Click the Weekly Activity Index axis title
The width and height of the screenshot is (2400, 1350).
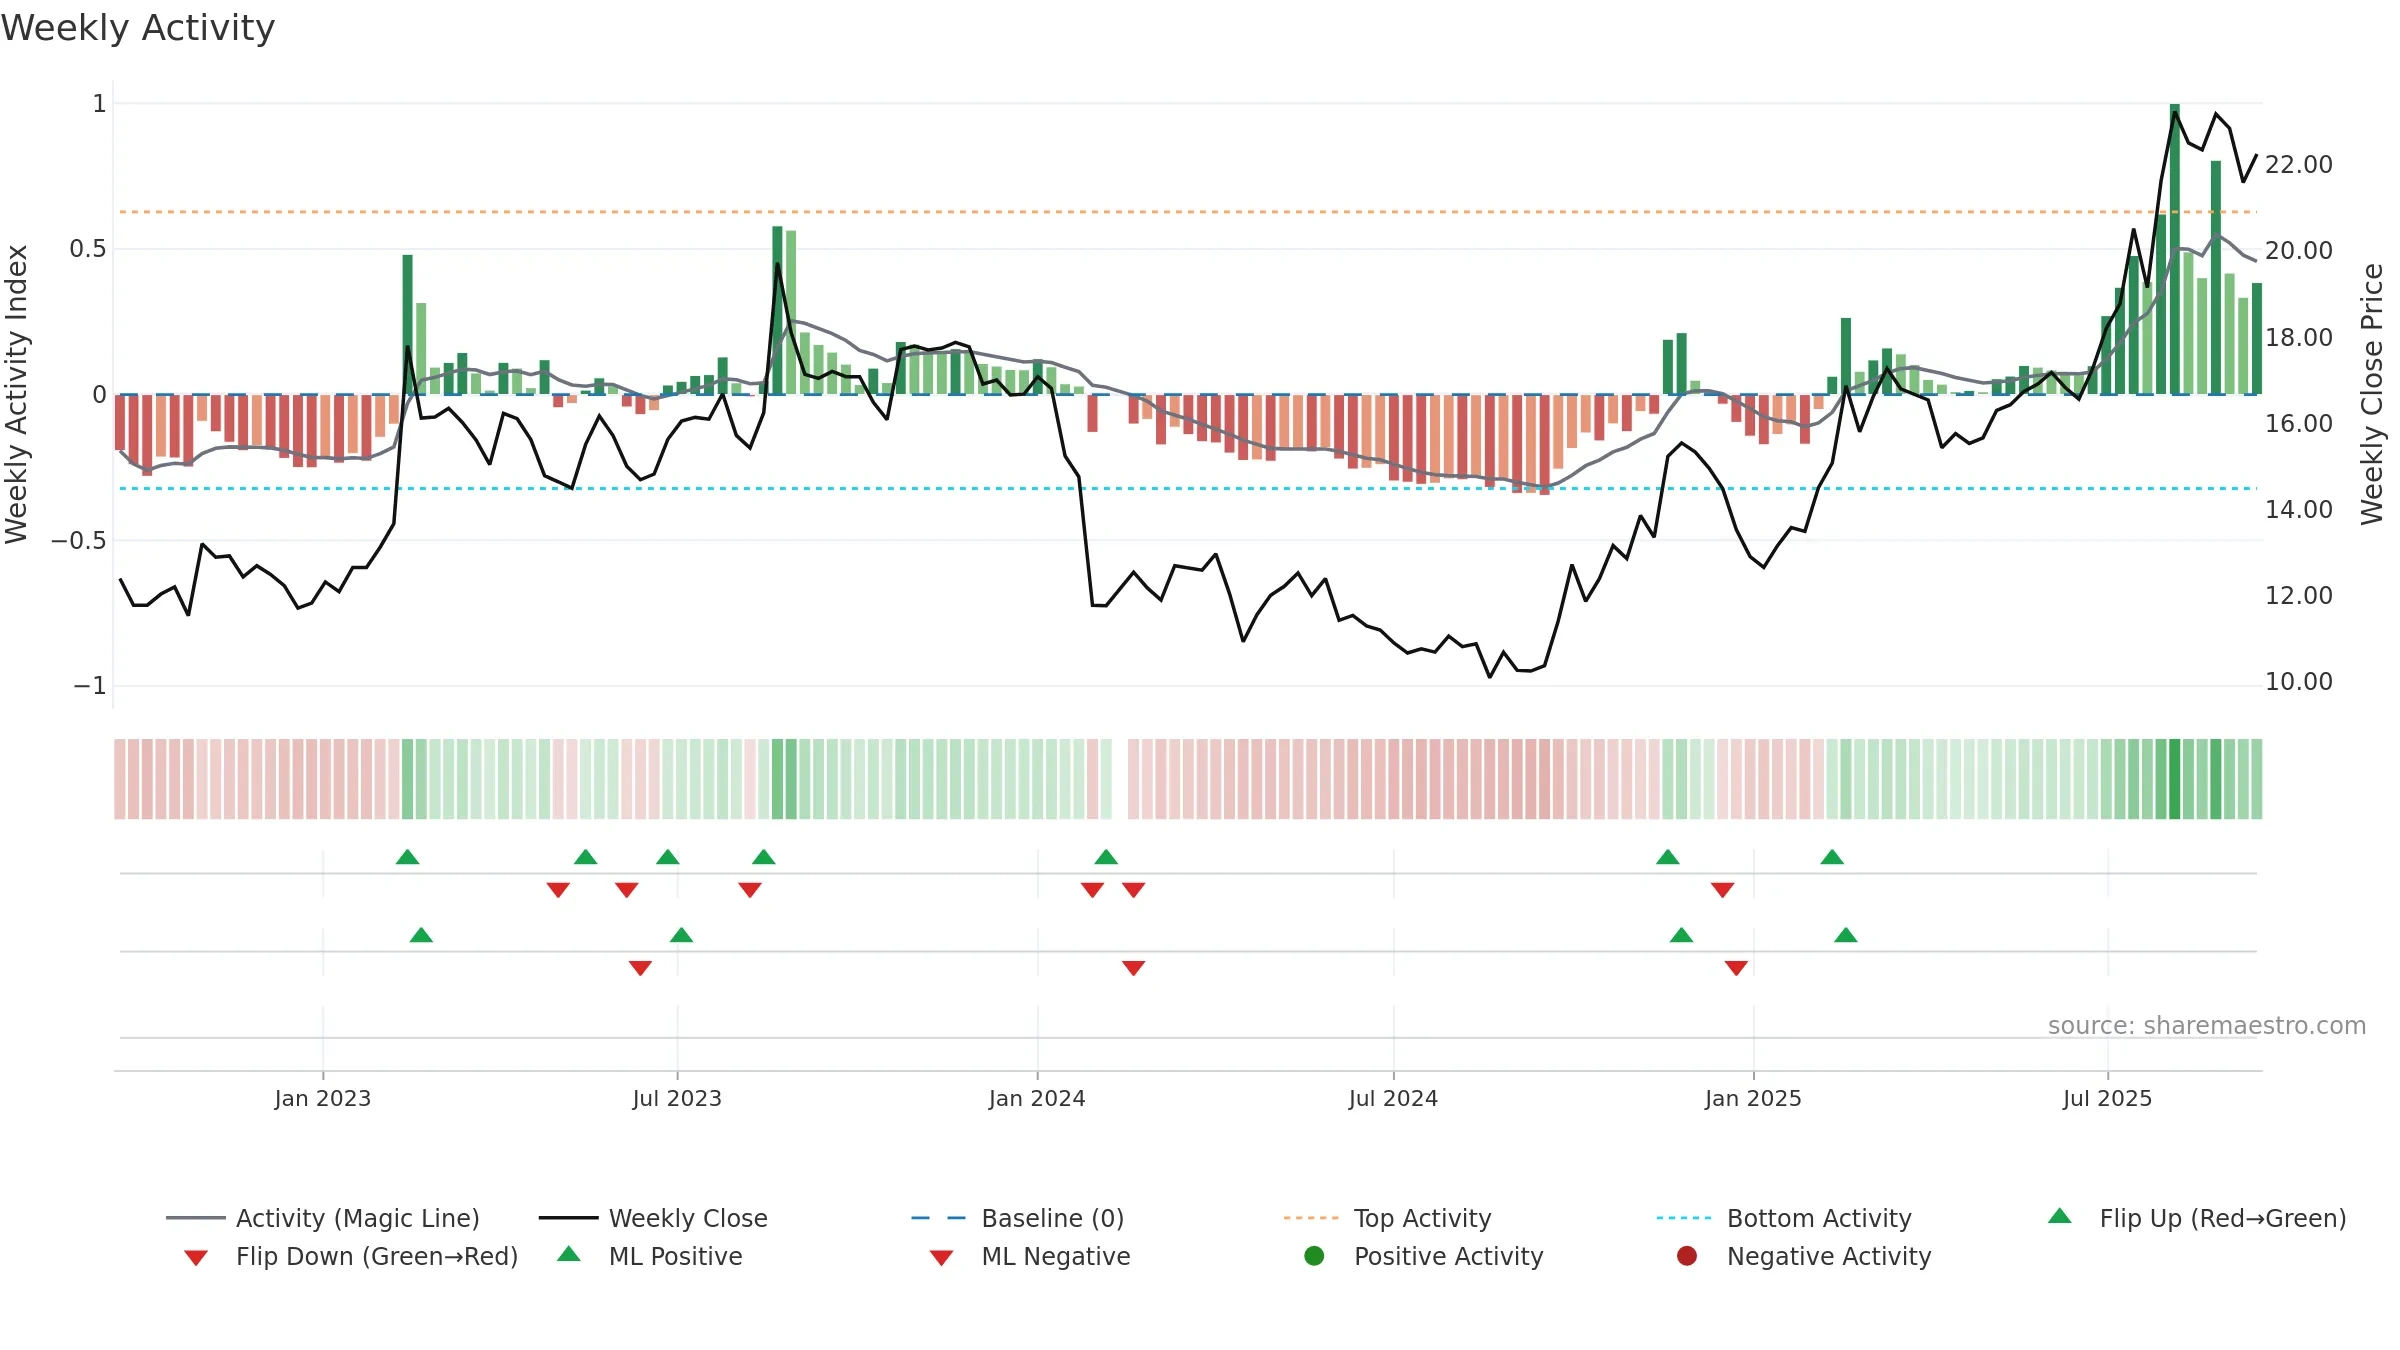tap(16, 394)
